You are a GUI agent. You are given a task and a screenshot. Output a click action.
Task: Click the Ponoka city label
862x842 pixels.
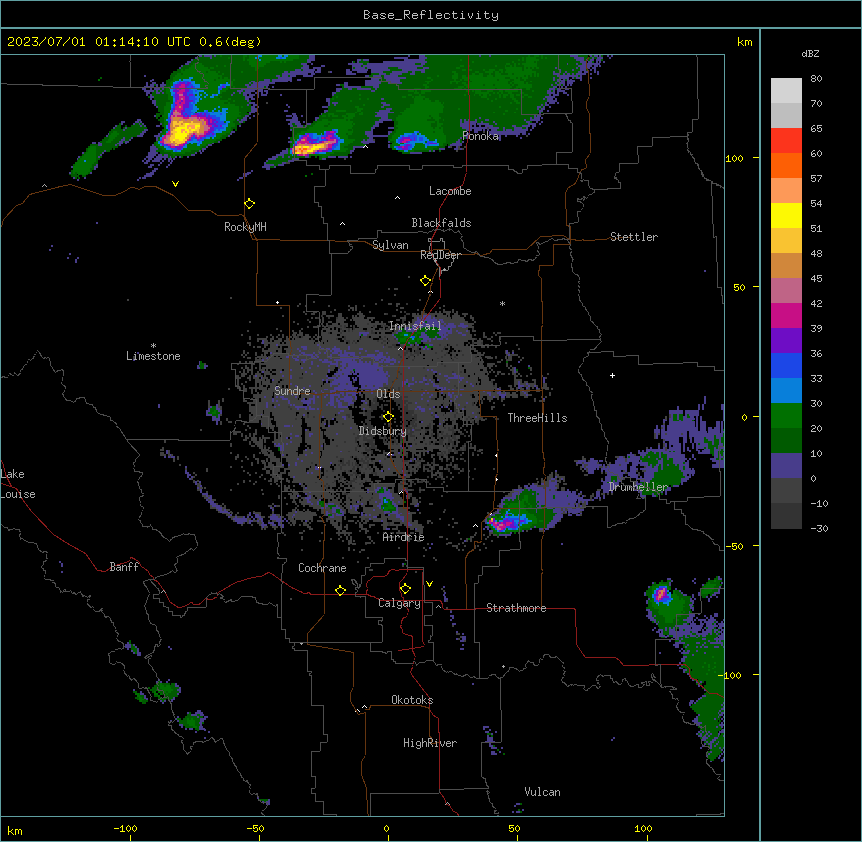click(x=480, y=136)
